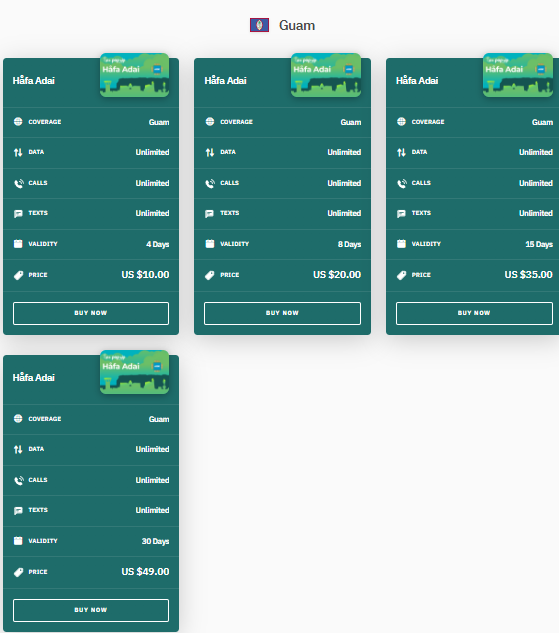Click the validity calendar icon in the 4 Days plan
Viewport: 559px width, 633px height.
18,244
